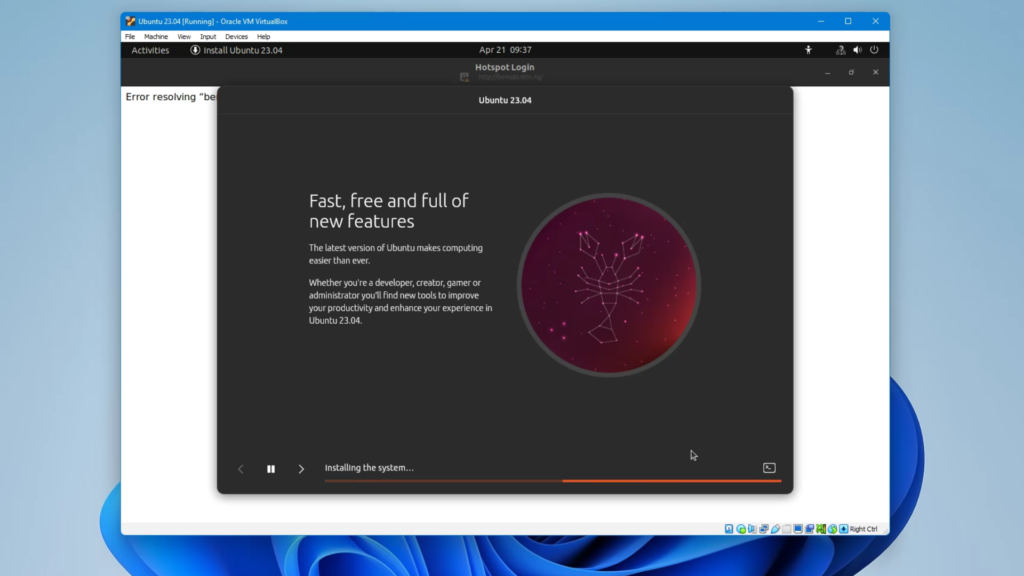Viewport: 1024px width, 576px height.
Task: Restore the Hotspot Login window
Action: point(852,72)
